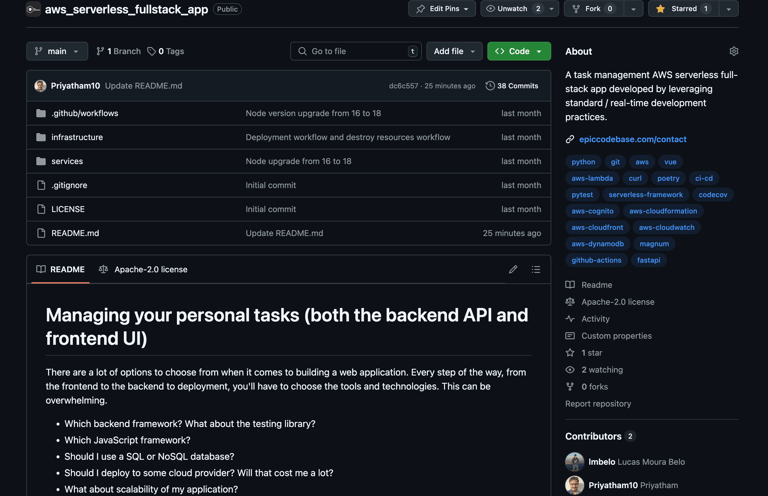Screen dimensions: 768x496
Task: Toggle Unwatch for this repository
Action: (x=512, y=9)
